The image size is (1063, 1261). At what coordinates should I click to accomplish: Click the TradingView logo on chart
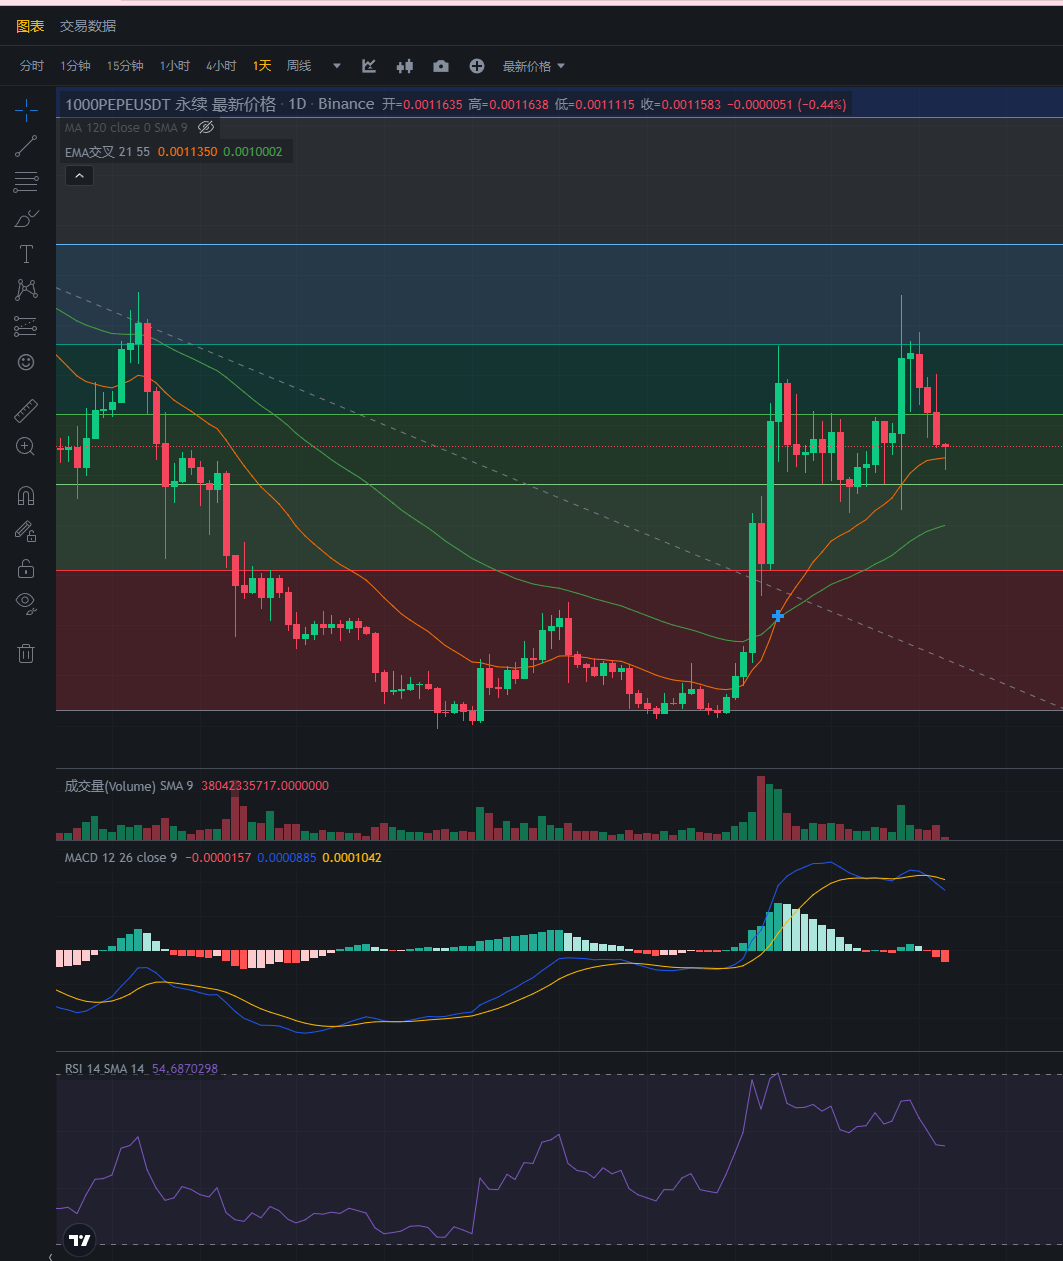(x=79, y=1240)
